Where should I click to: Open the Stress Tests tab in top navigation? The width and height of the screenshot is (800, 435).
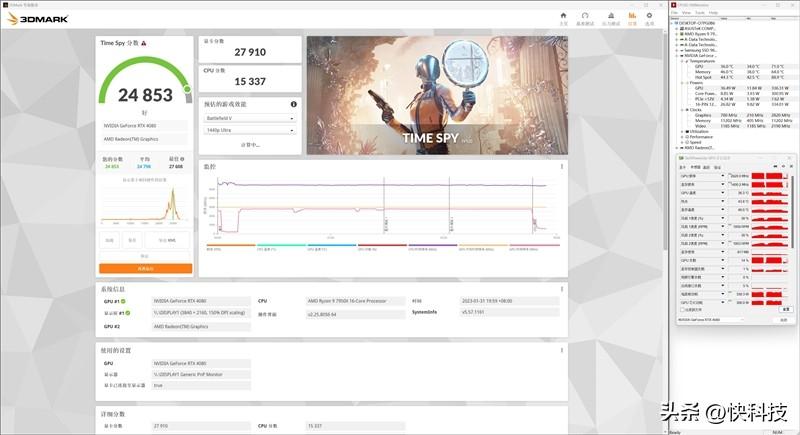[609, 17]
